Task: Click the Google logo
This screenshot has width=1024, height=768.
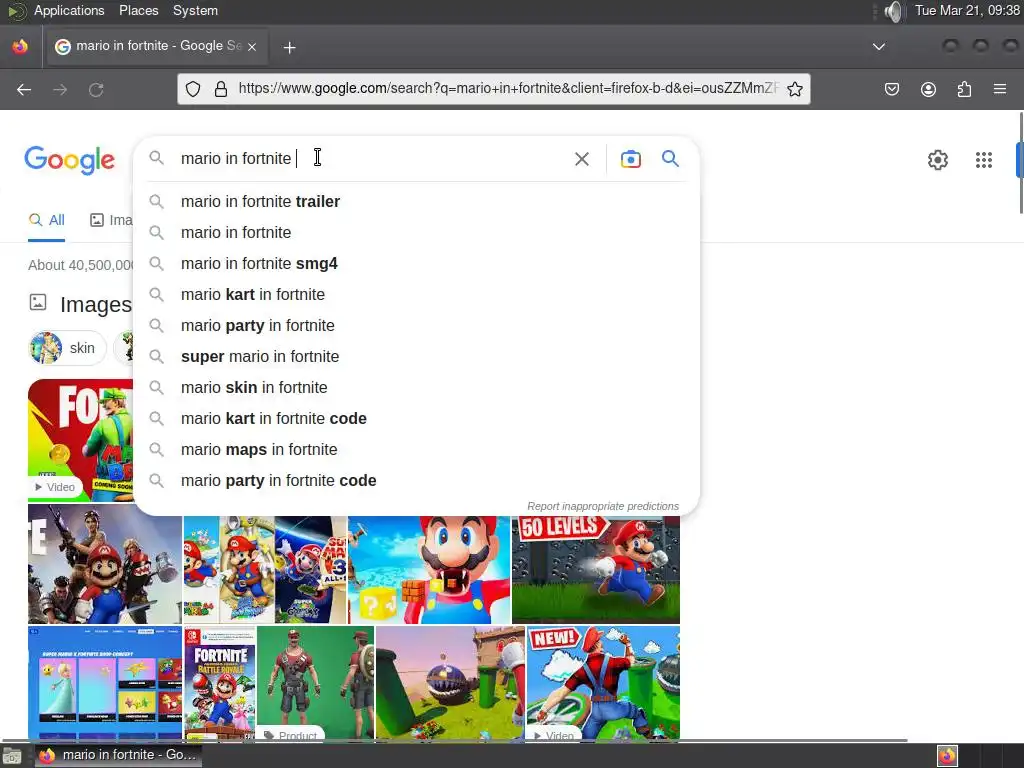Action: coord(69,160)
